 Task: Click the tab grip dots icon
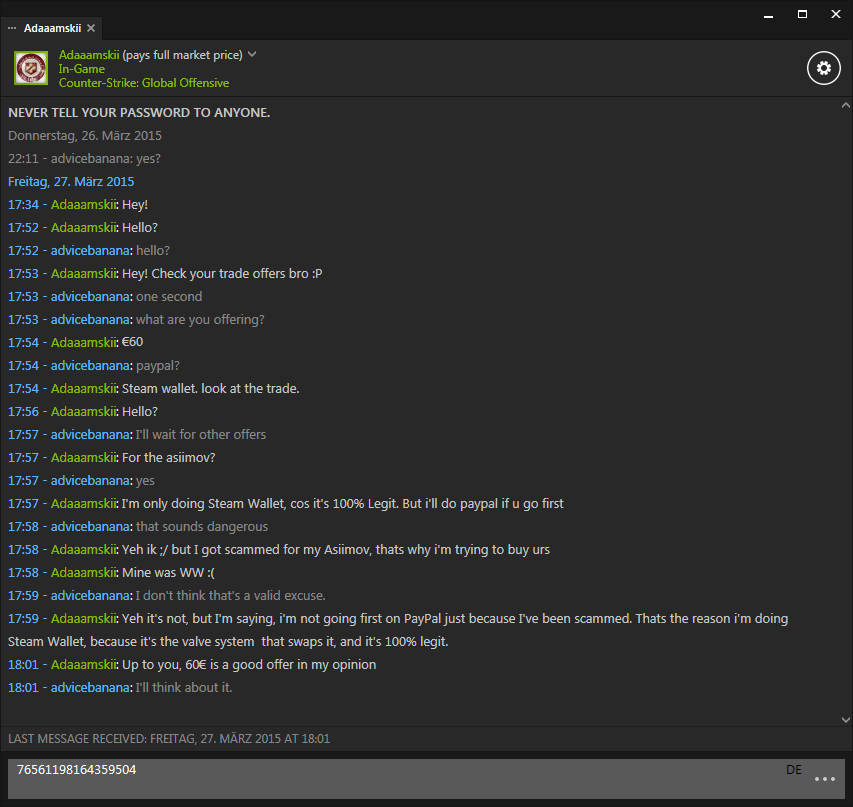pyautogui.click(x=12, y=28)
